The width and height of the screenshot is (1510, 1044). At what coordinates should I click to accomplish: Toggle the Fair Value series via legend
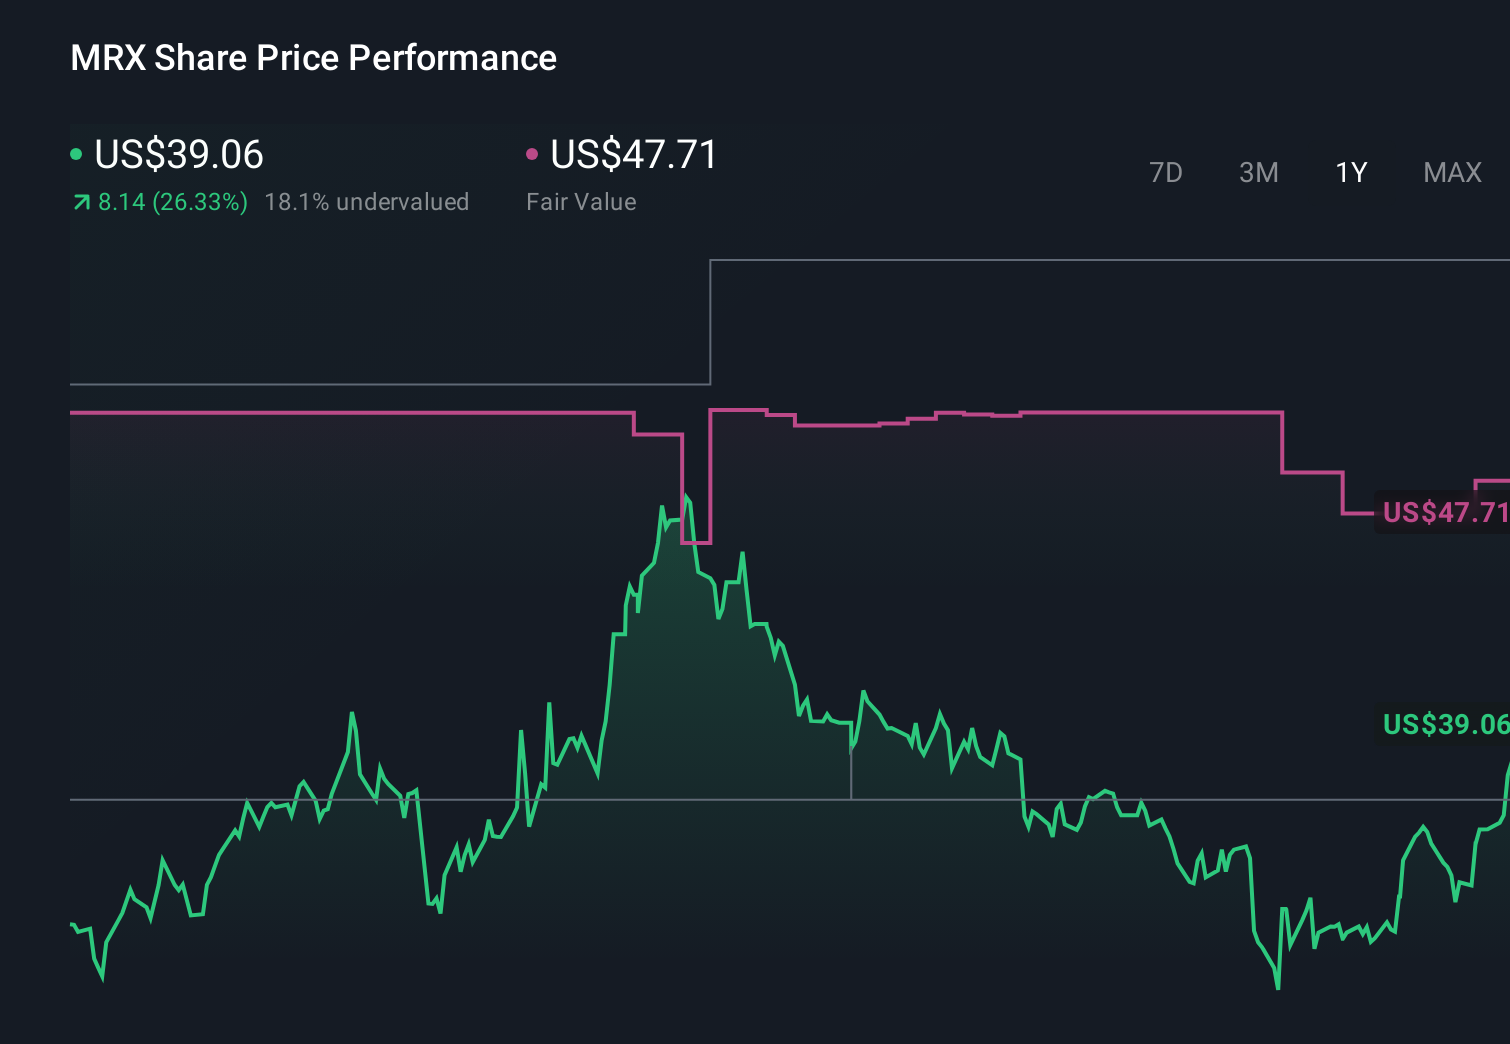tap(633, 155)
